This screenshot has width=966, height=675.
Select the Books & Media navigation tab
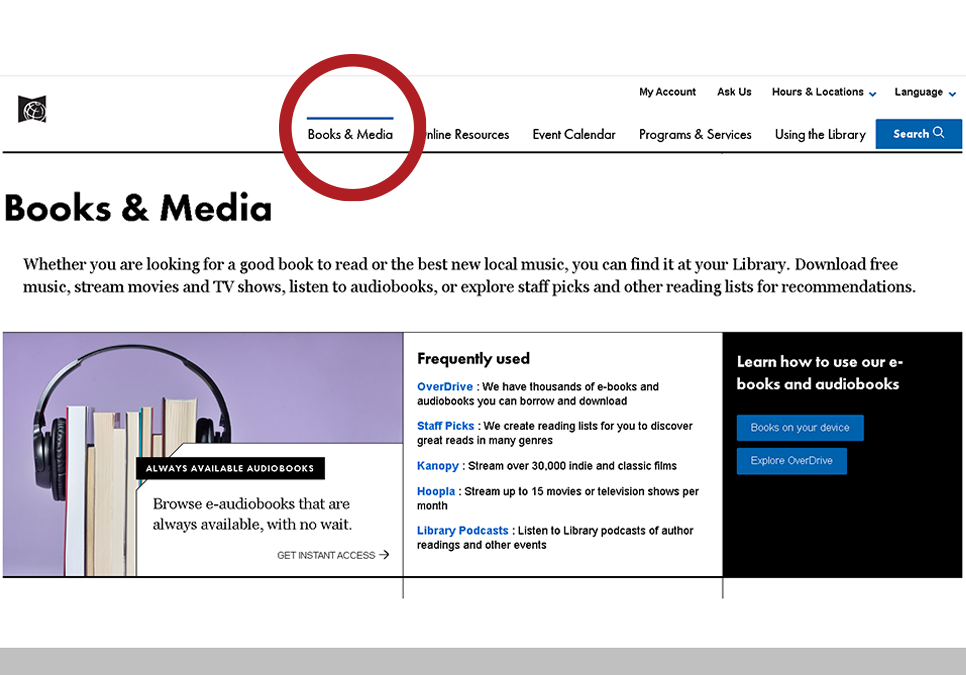pos(349,134)
